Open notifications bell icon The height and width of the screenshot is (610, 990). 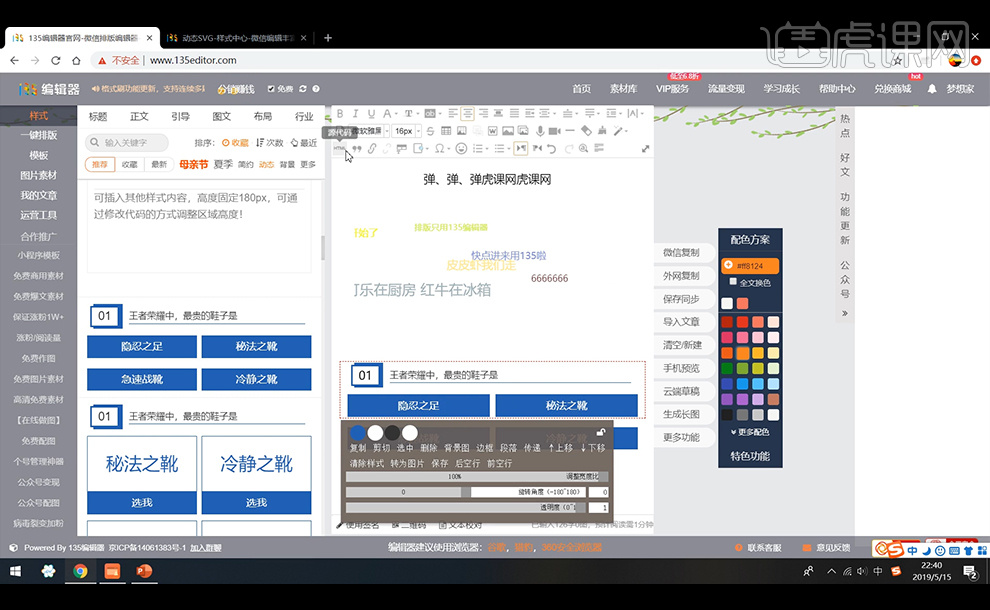[x=932, y=89]
